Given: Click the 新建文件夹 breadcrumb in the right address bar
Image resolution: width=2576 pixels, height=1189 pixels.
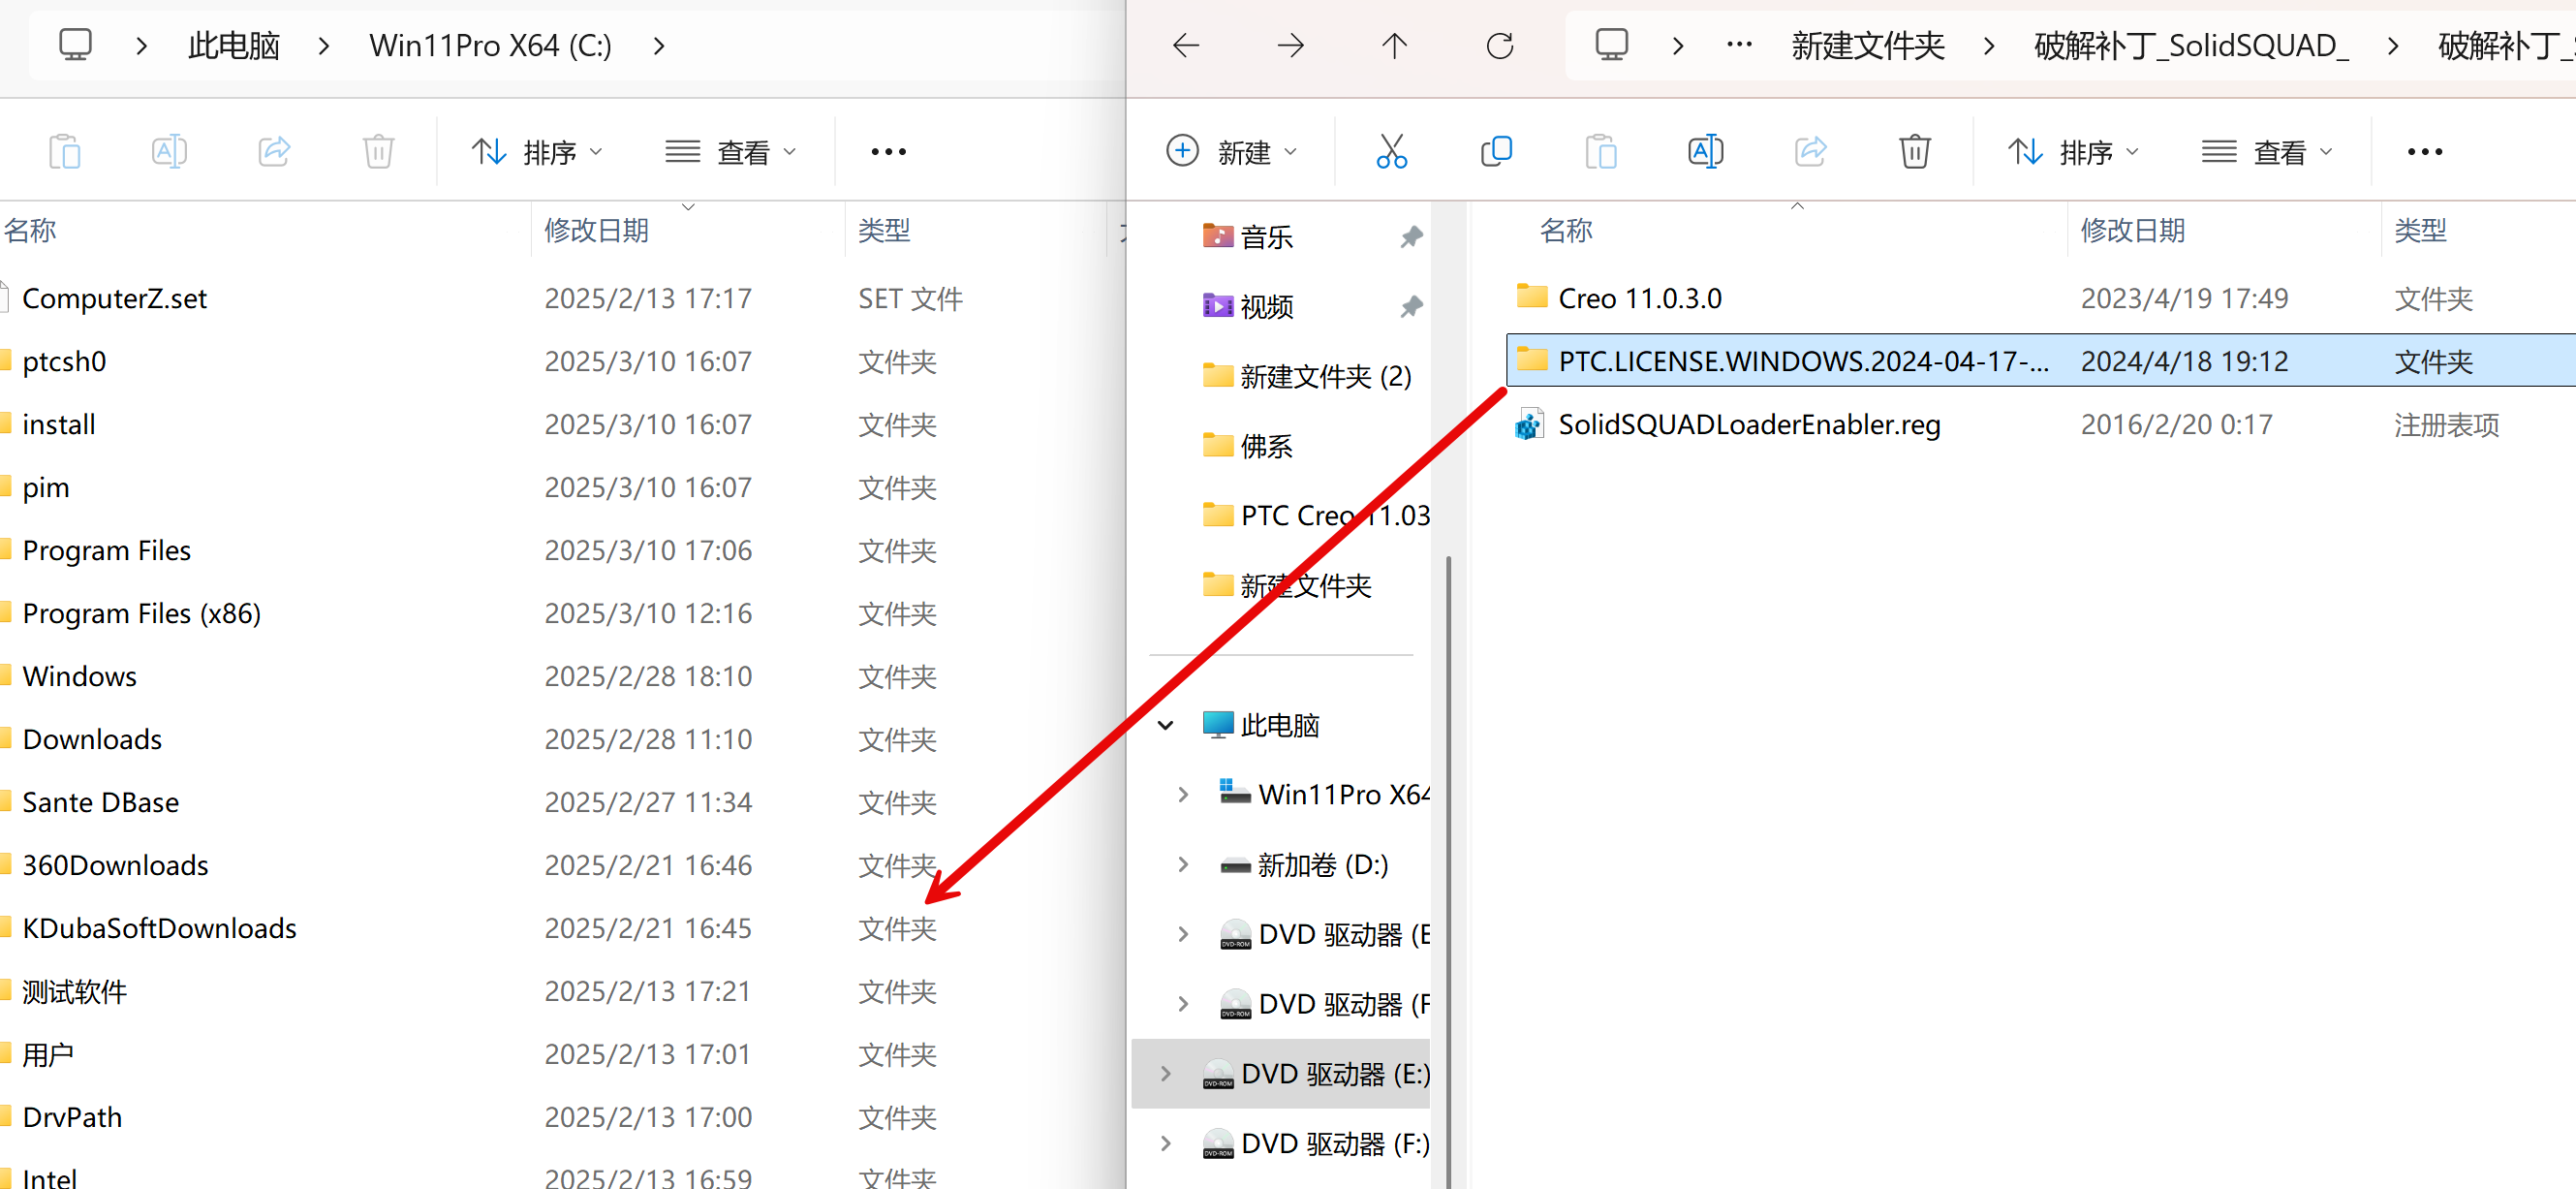Looking at the screenshot, I should pyautogui.click(x=1867, y=46).
